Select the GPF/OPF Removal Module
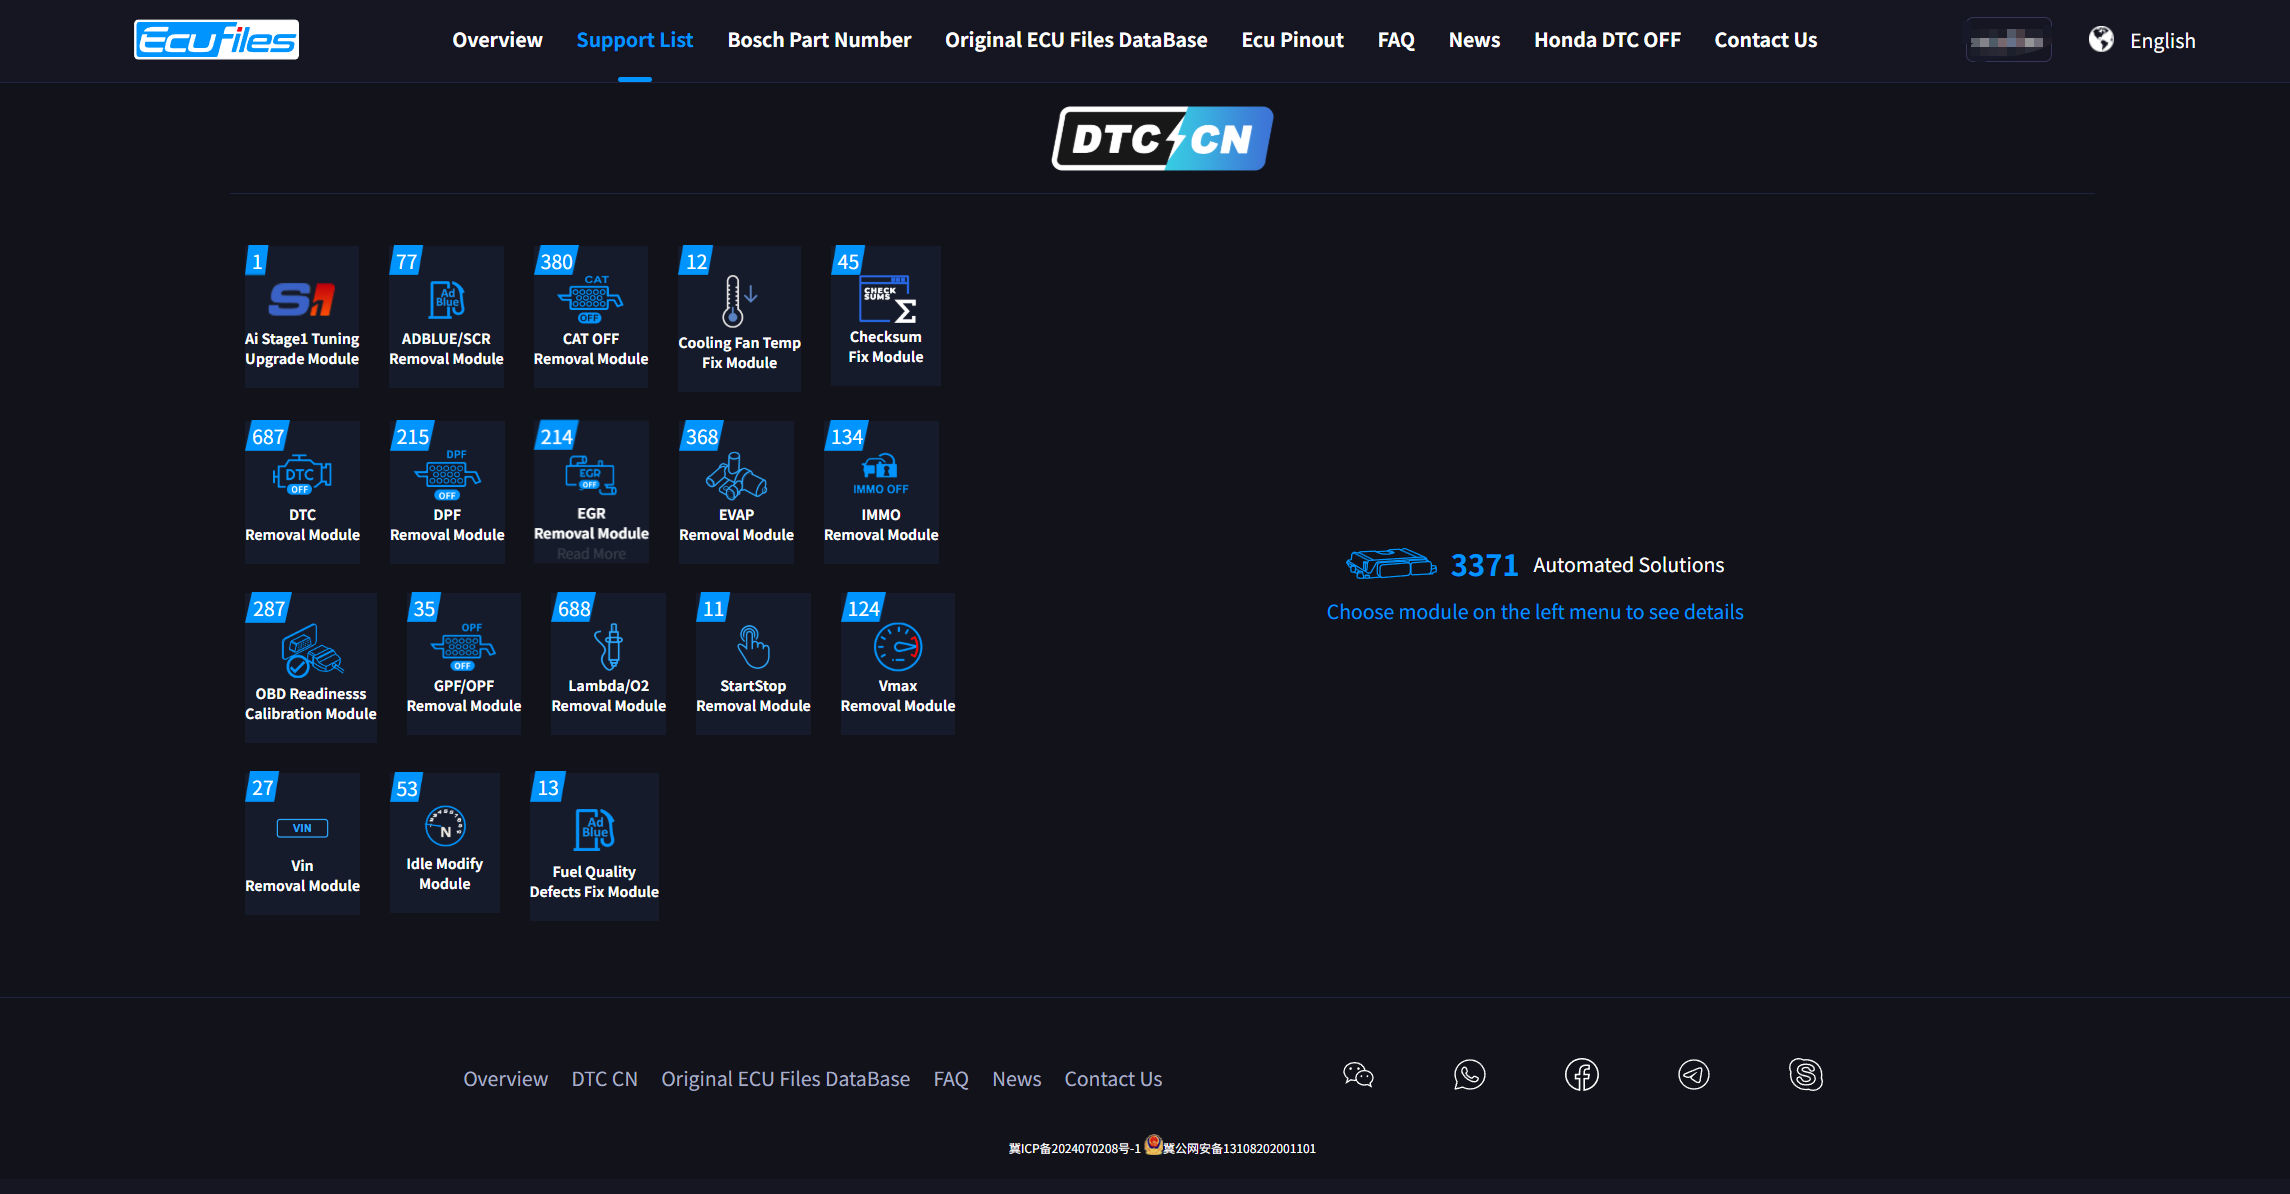The height and width of the screenshot is (1194, 2290). 464,664
